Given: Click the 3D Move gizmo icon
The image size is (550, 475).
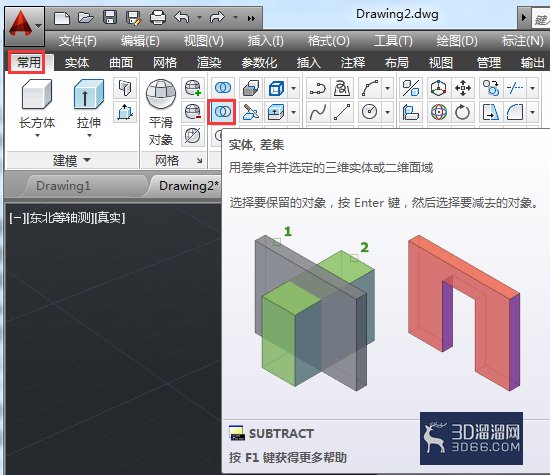Looking at the screenshot, I should tap(439, 88).
